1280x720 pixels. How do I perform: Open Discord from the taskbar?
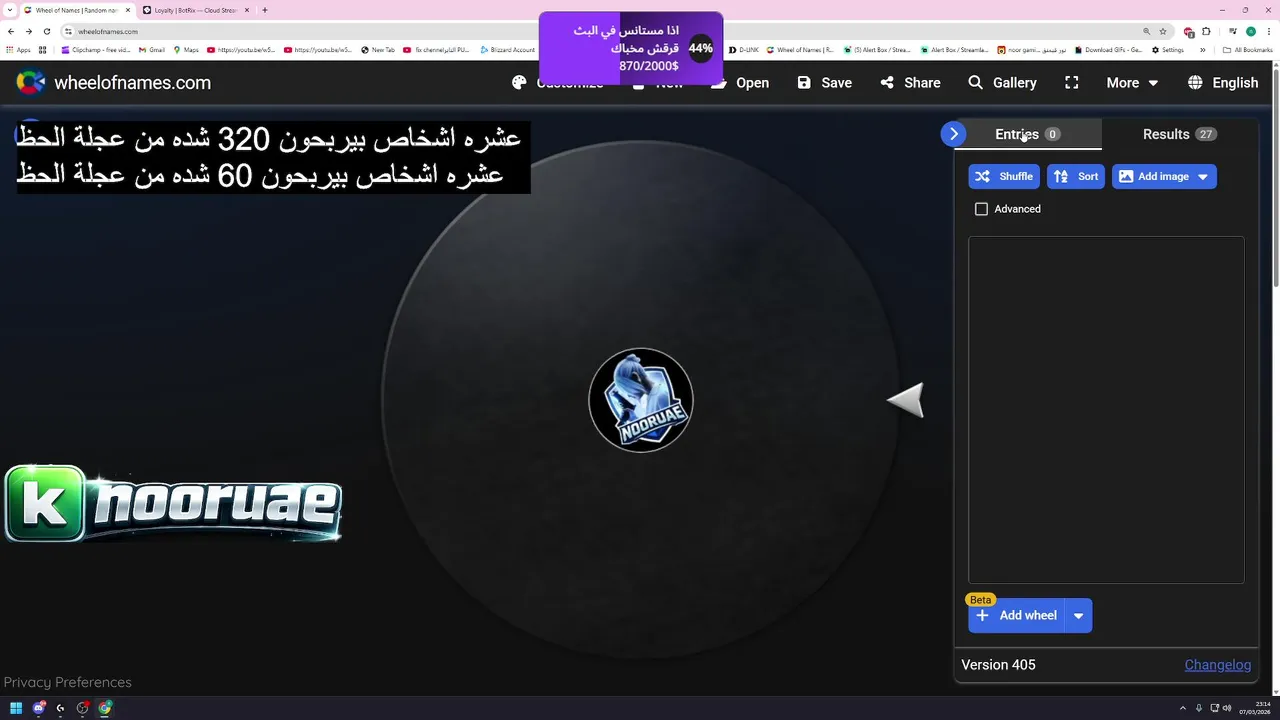click(39, 708)
